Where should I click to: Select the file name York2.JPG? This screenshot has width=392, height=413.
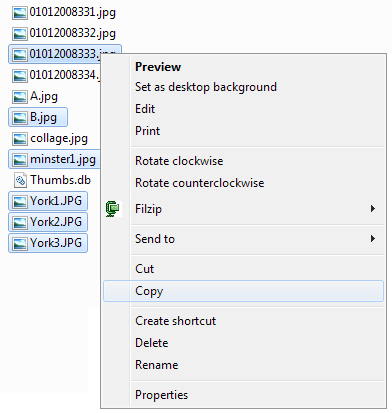click(x=56, y=222)
